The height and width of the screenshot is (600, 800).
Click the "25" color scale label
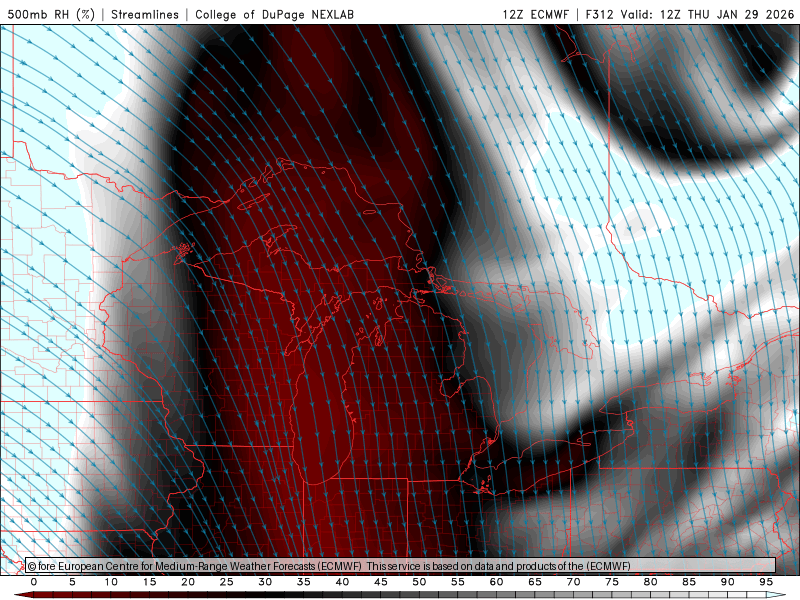(227, 582)
